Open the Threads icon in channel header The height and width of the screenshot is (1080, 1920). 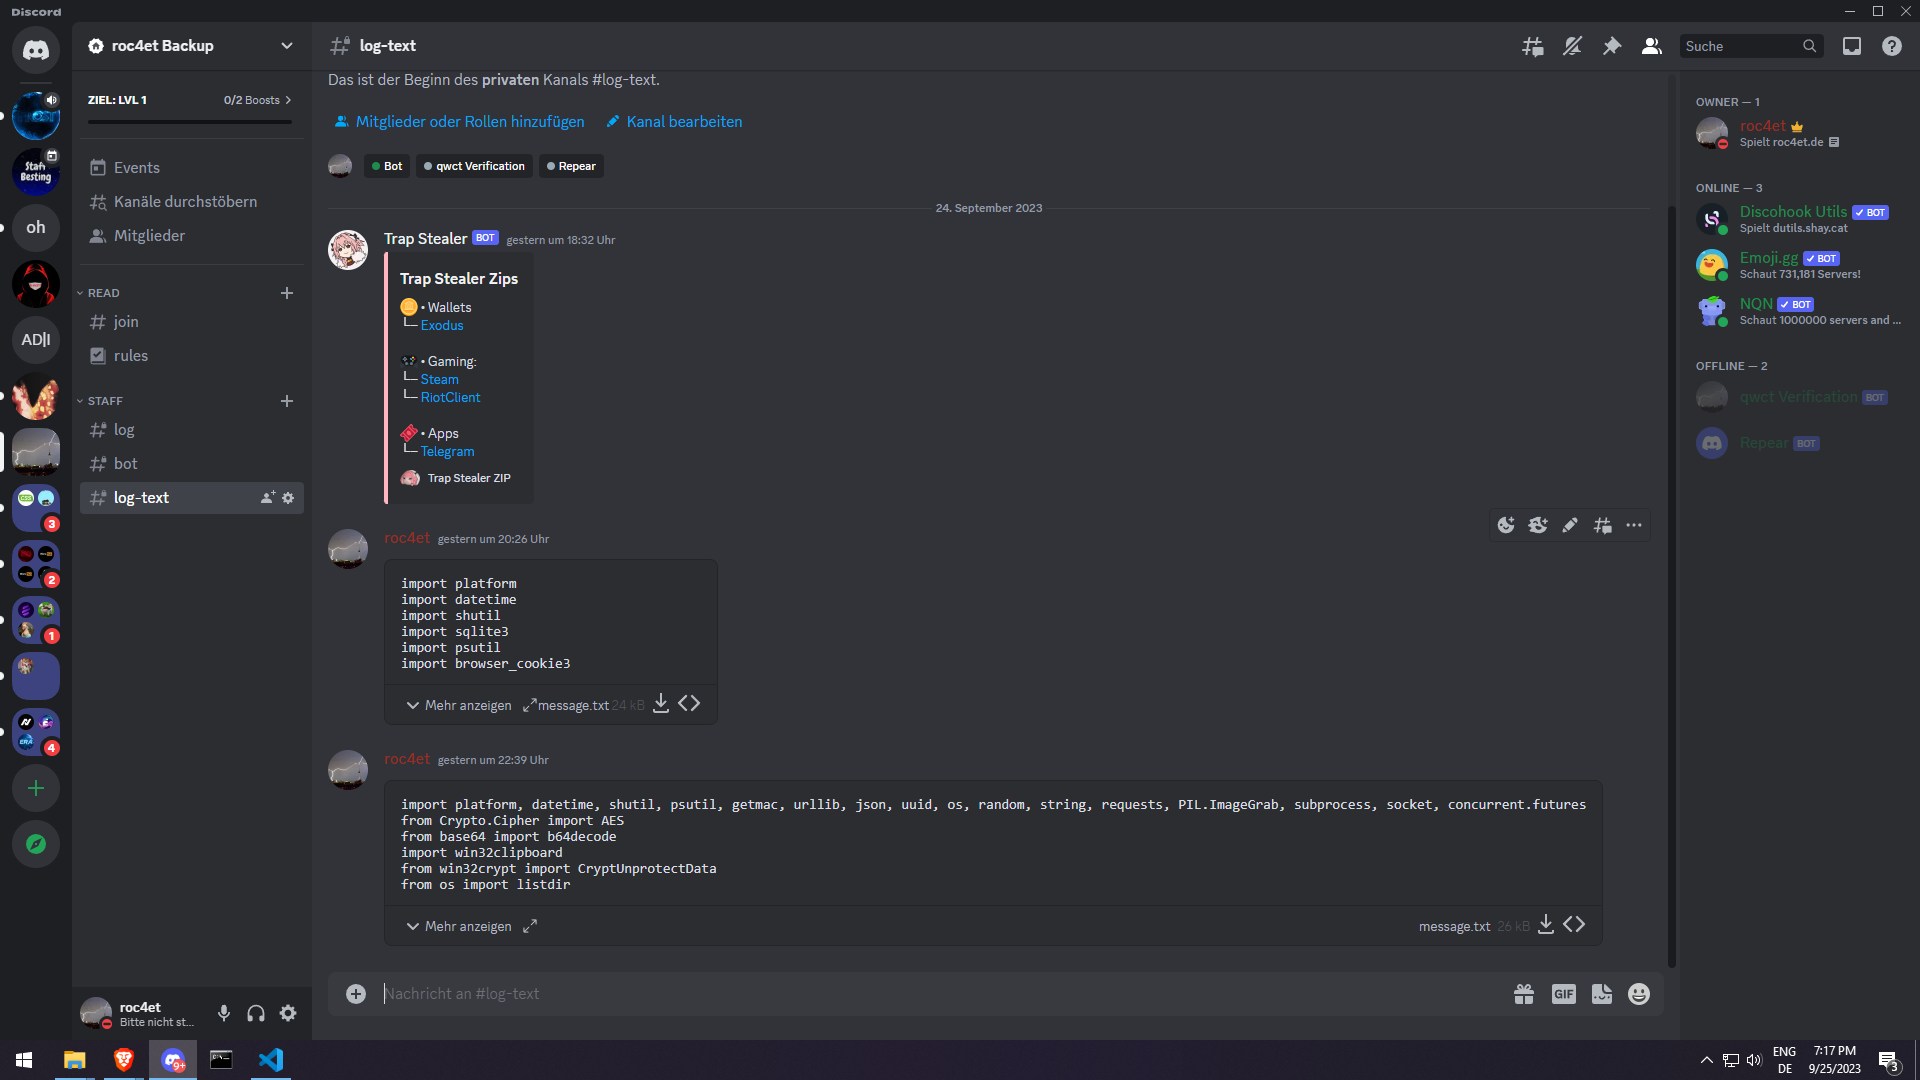[1532, 46]
